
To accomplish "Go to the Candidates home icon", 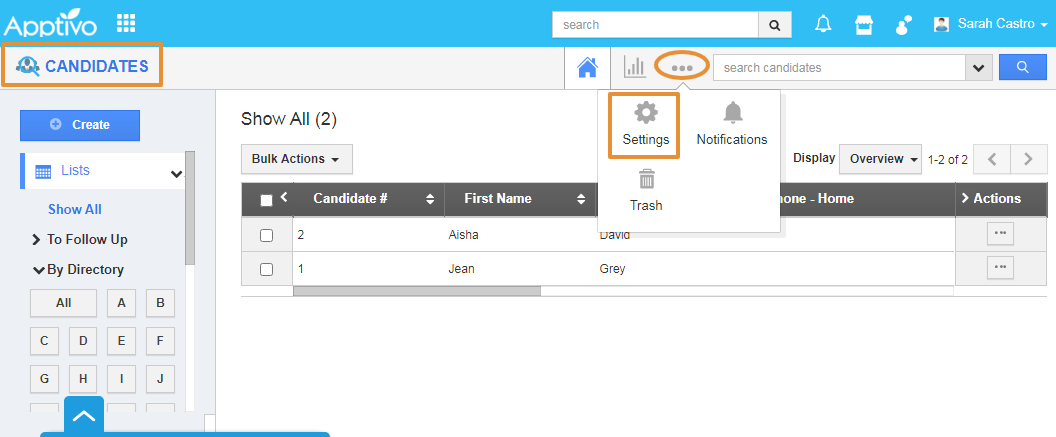I will pos(587,67).
